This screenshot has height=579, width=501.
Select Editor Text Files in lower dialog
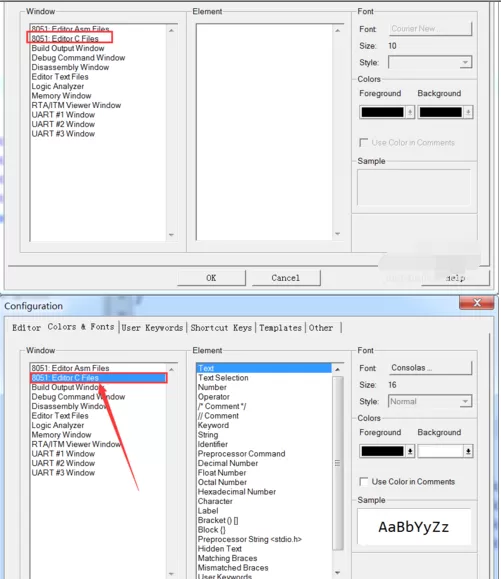(x=60, y=416)
